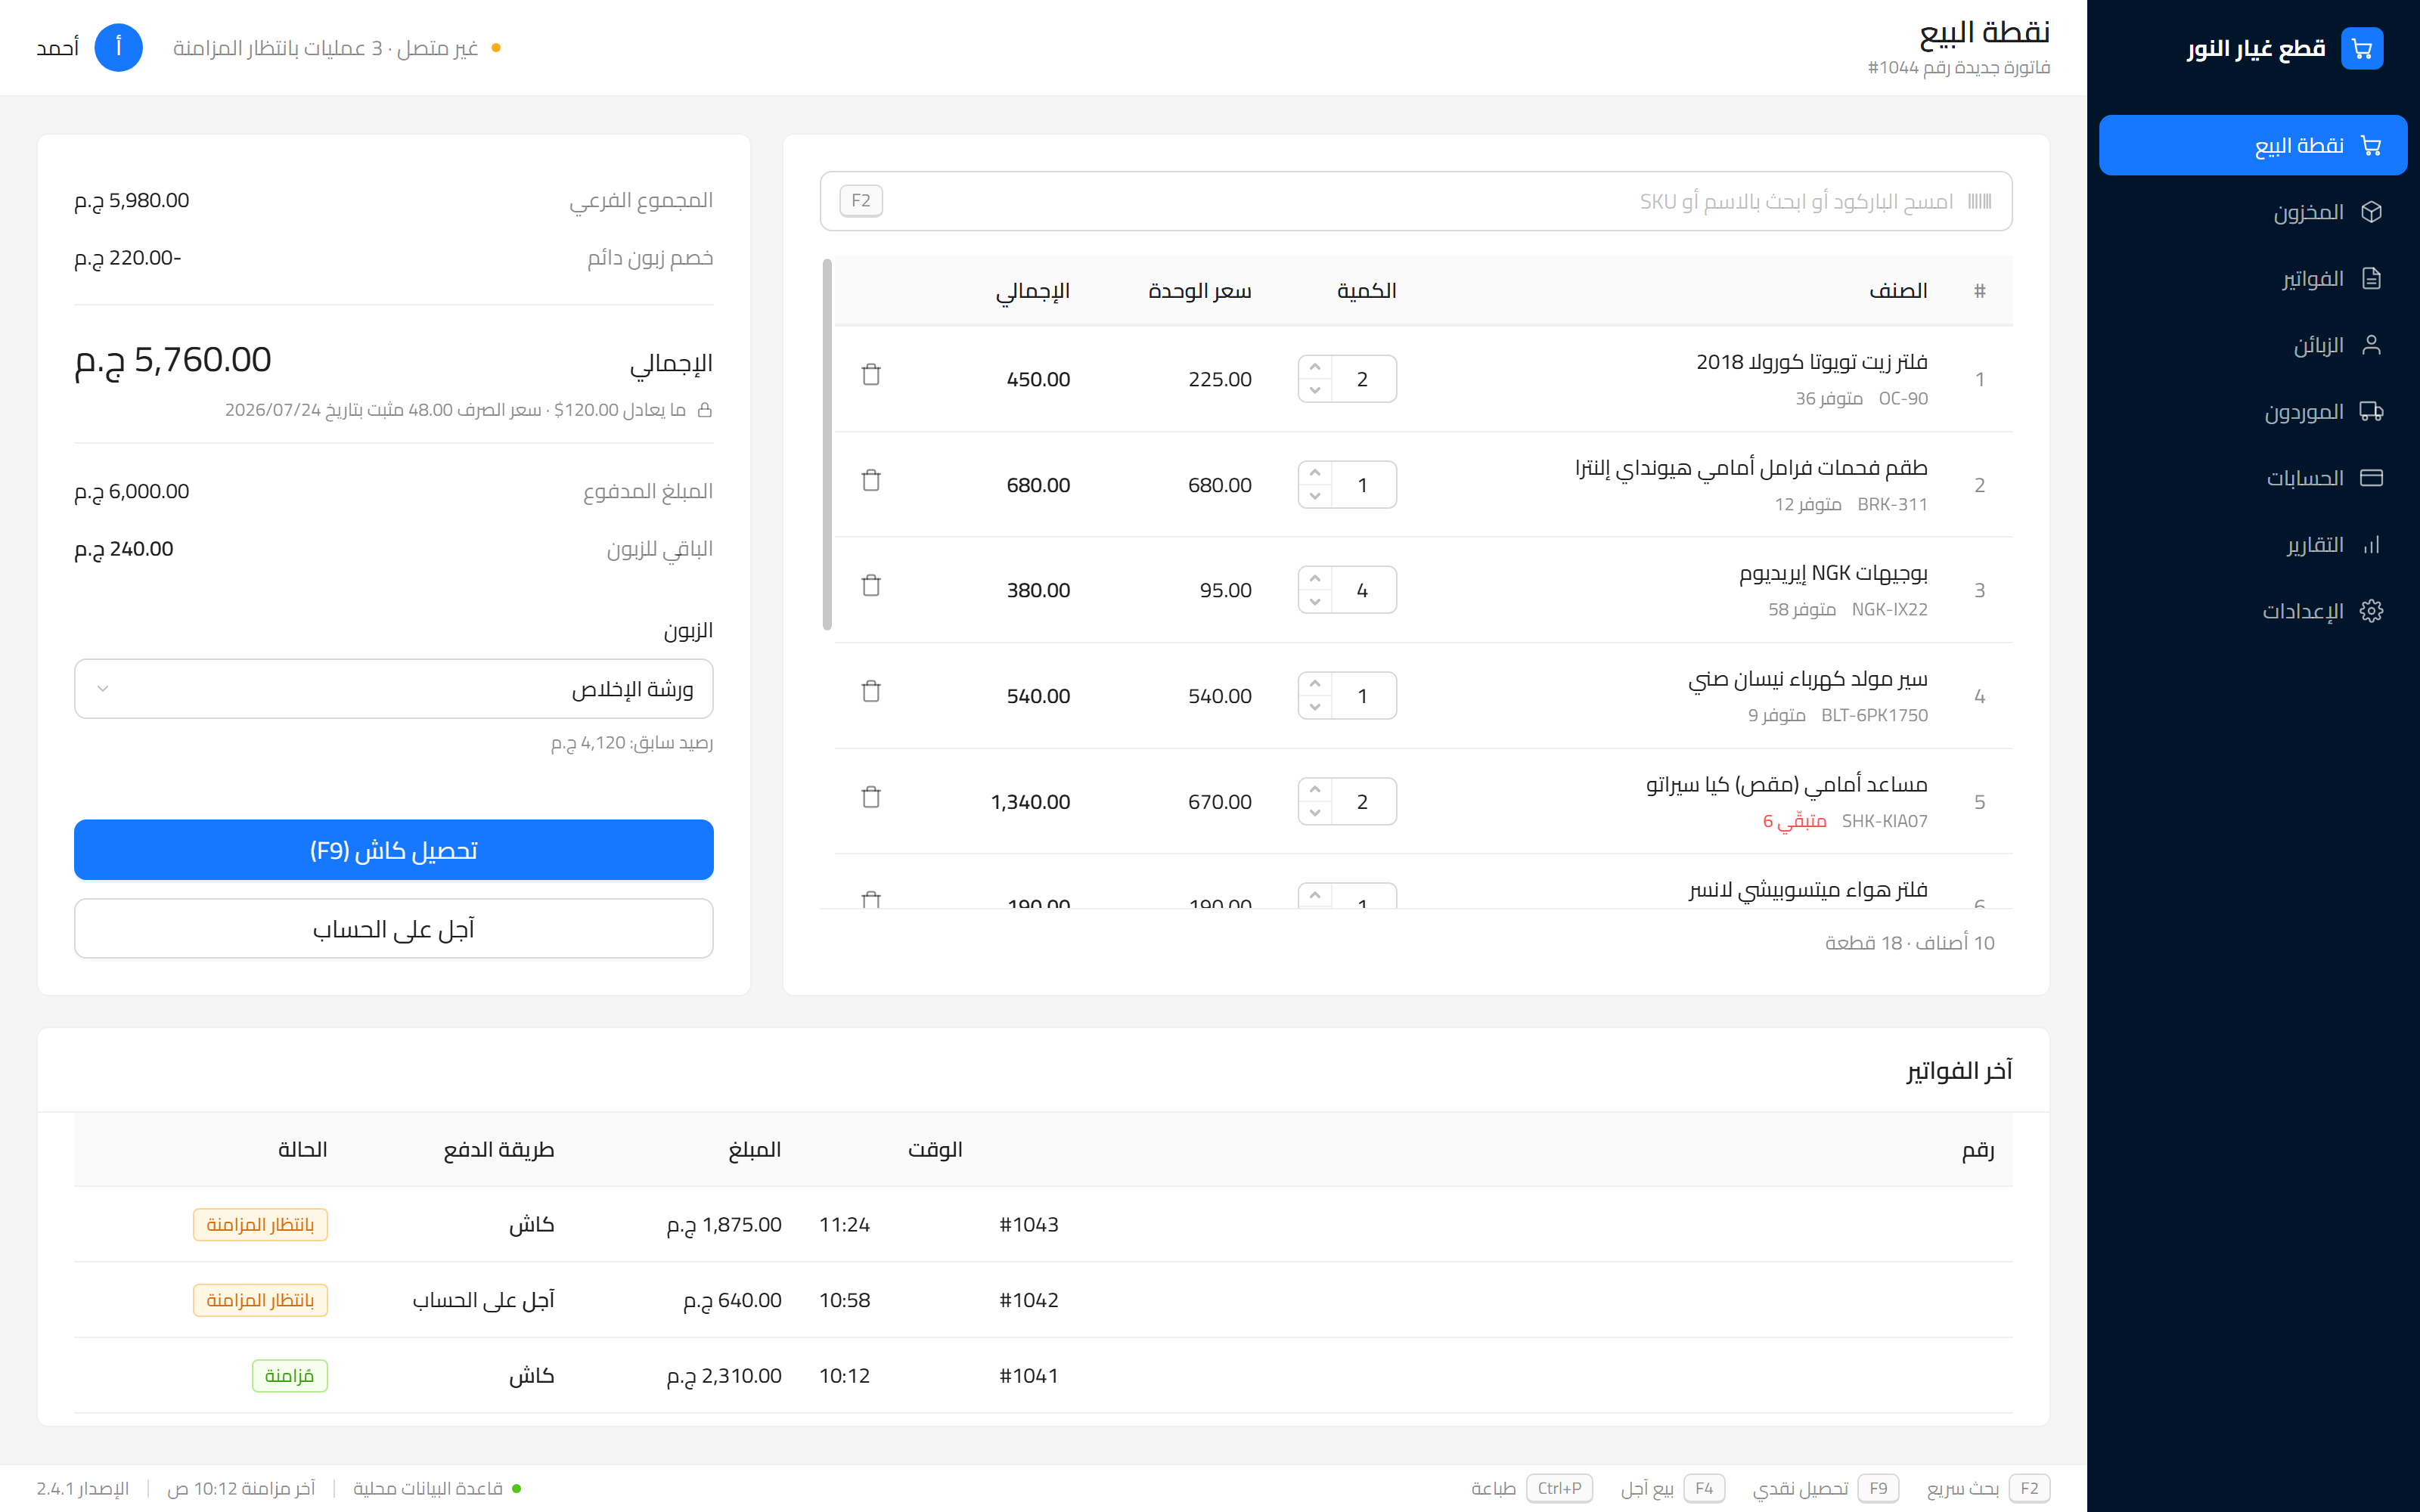Delete the طقم فحمات فرامل row
The image size is (2420, 1512).
pos(871,481)
